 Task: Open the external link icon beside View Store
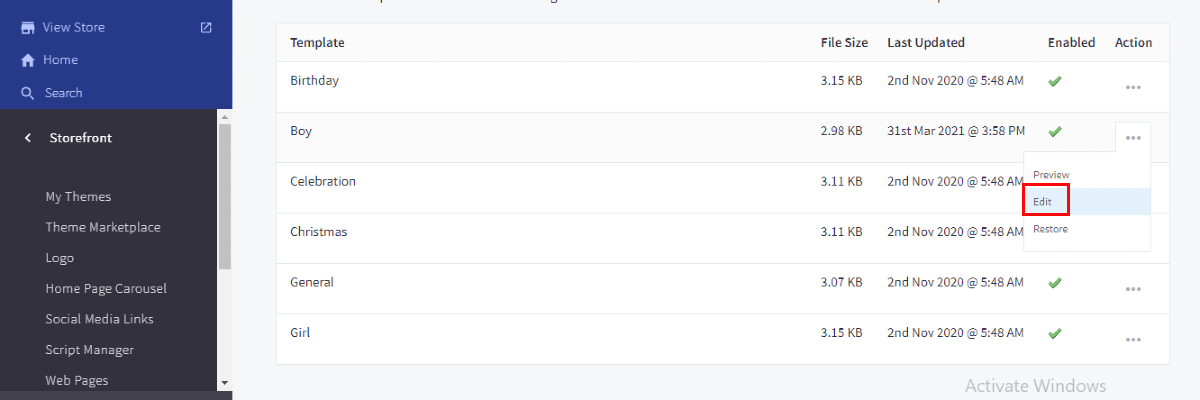(206, 27)
